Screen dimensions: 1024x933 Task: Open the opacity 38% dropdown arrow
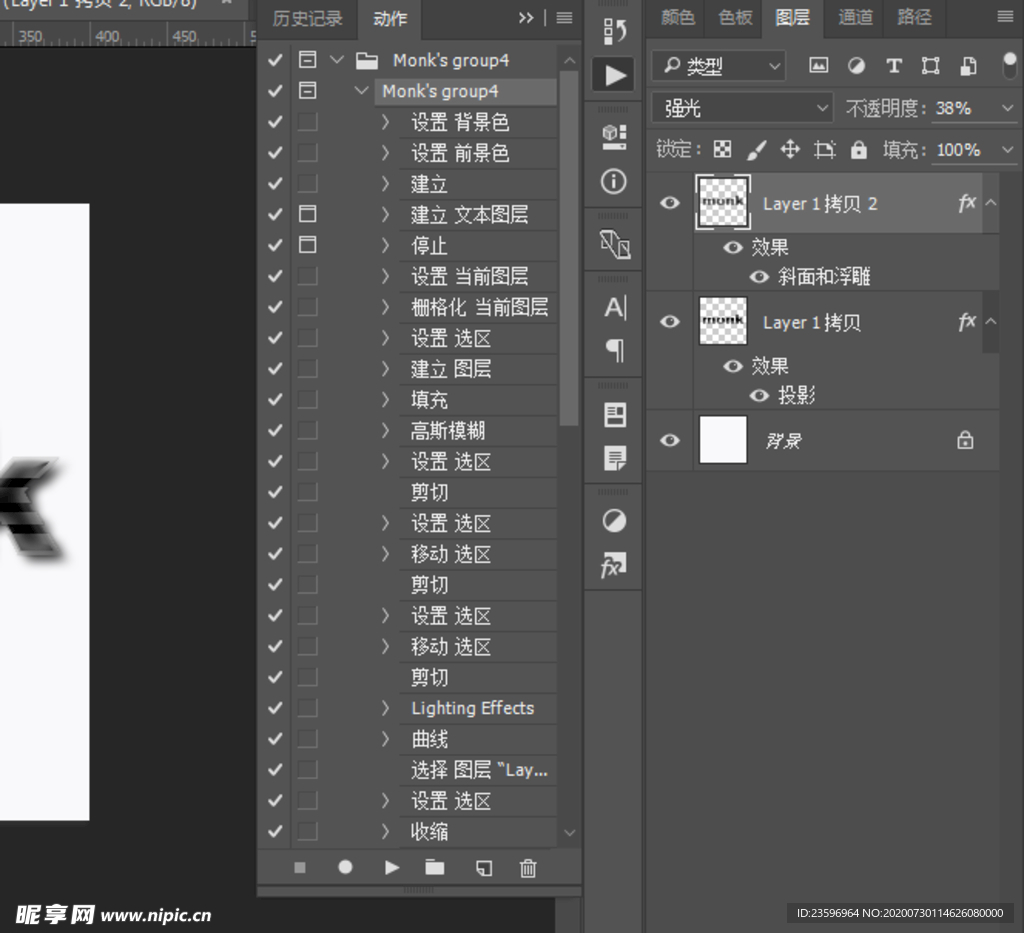pos(1006,108)
